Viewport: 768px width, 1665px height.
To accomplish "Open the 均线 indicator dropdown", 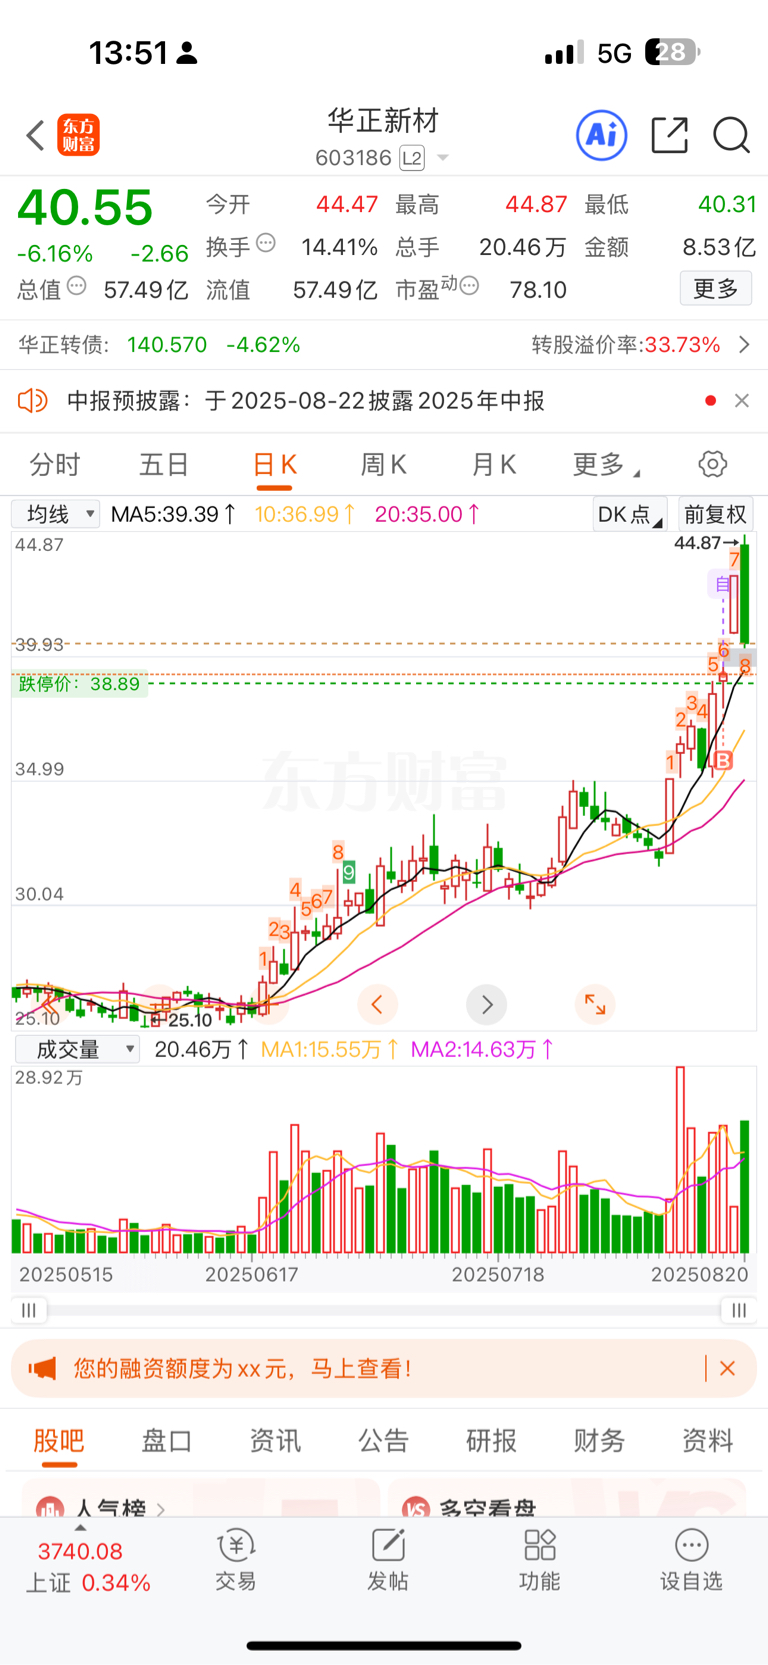I will coord(55,514).
